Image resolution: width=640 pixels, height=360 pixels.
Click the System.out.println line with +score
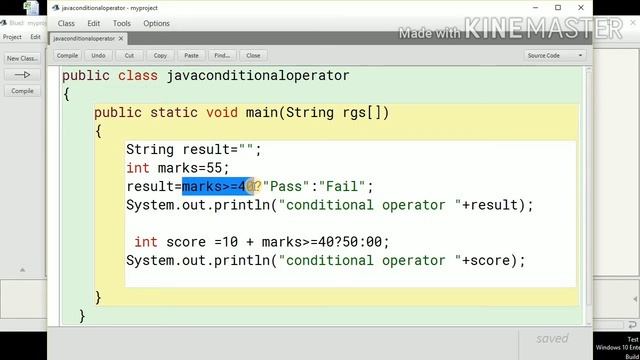pyautogui.click(x=326, y=260)
